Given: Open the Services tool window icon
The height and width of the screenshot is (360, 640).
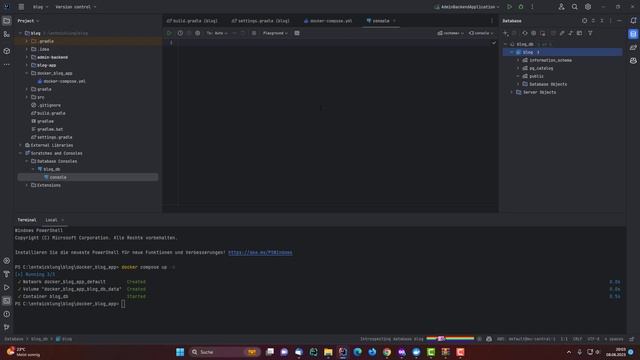Looking at the screenshot, I should tap(7, 261).
